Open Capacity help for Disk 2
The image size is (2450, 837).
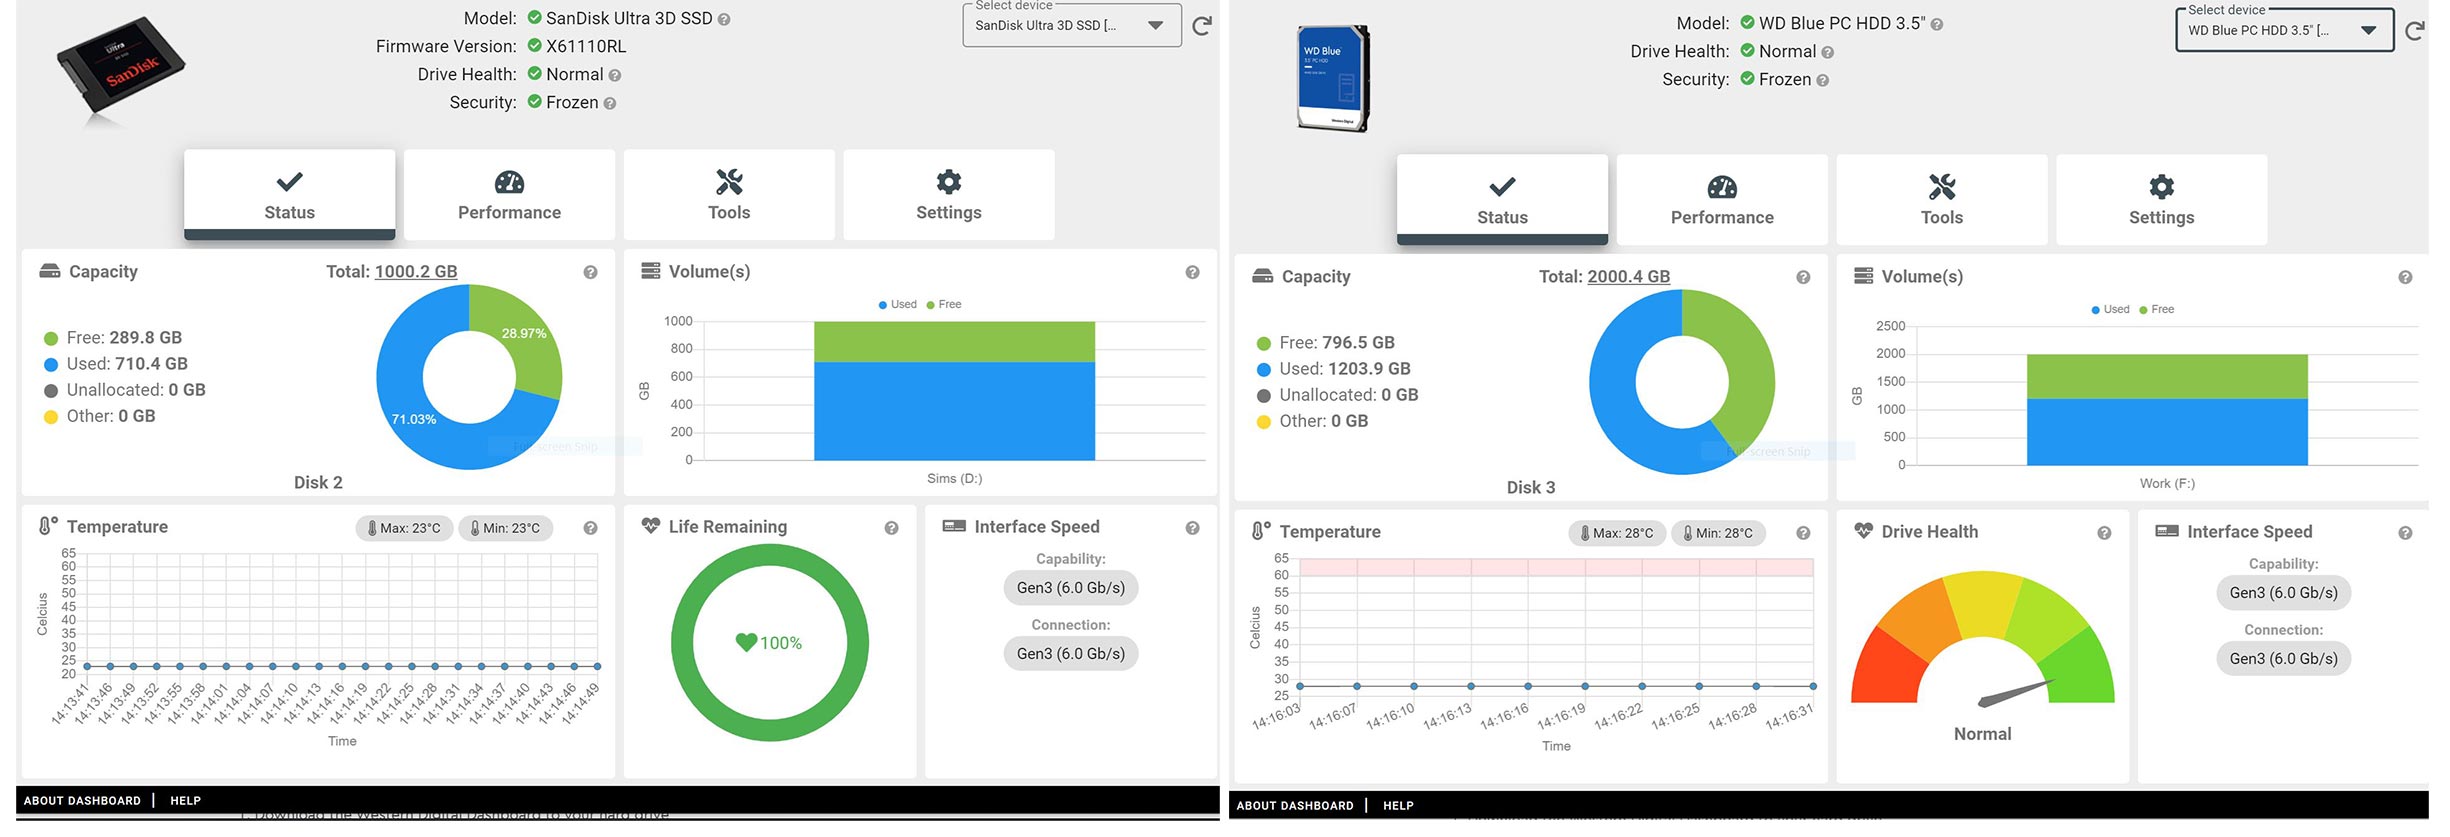click(591, 272)
